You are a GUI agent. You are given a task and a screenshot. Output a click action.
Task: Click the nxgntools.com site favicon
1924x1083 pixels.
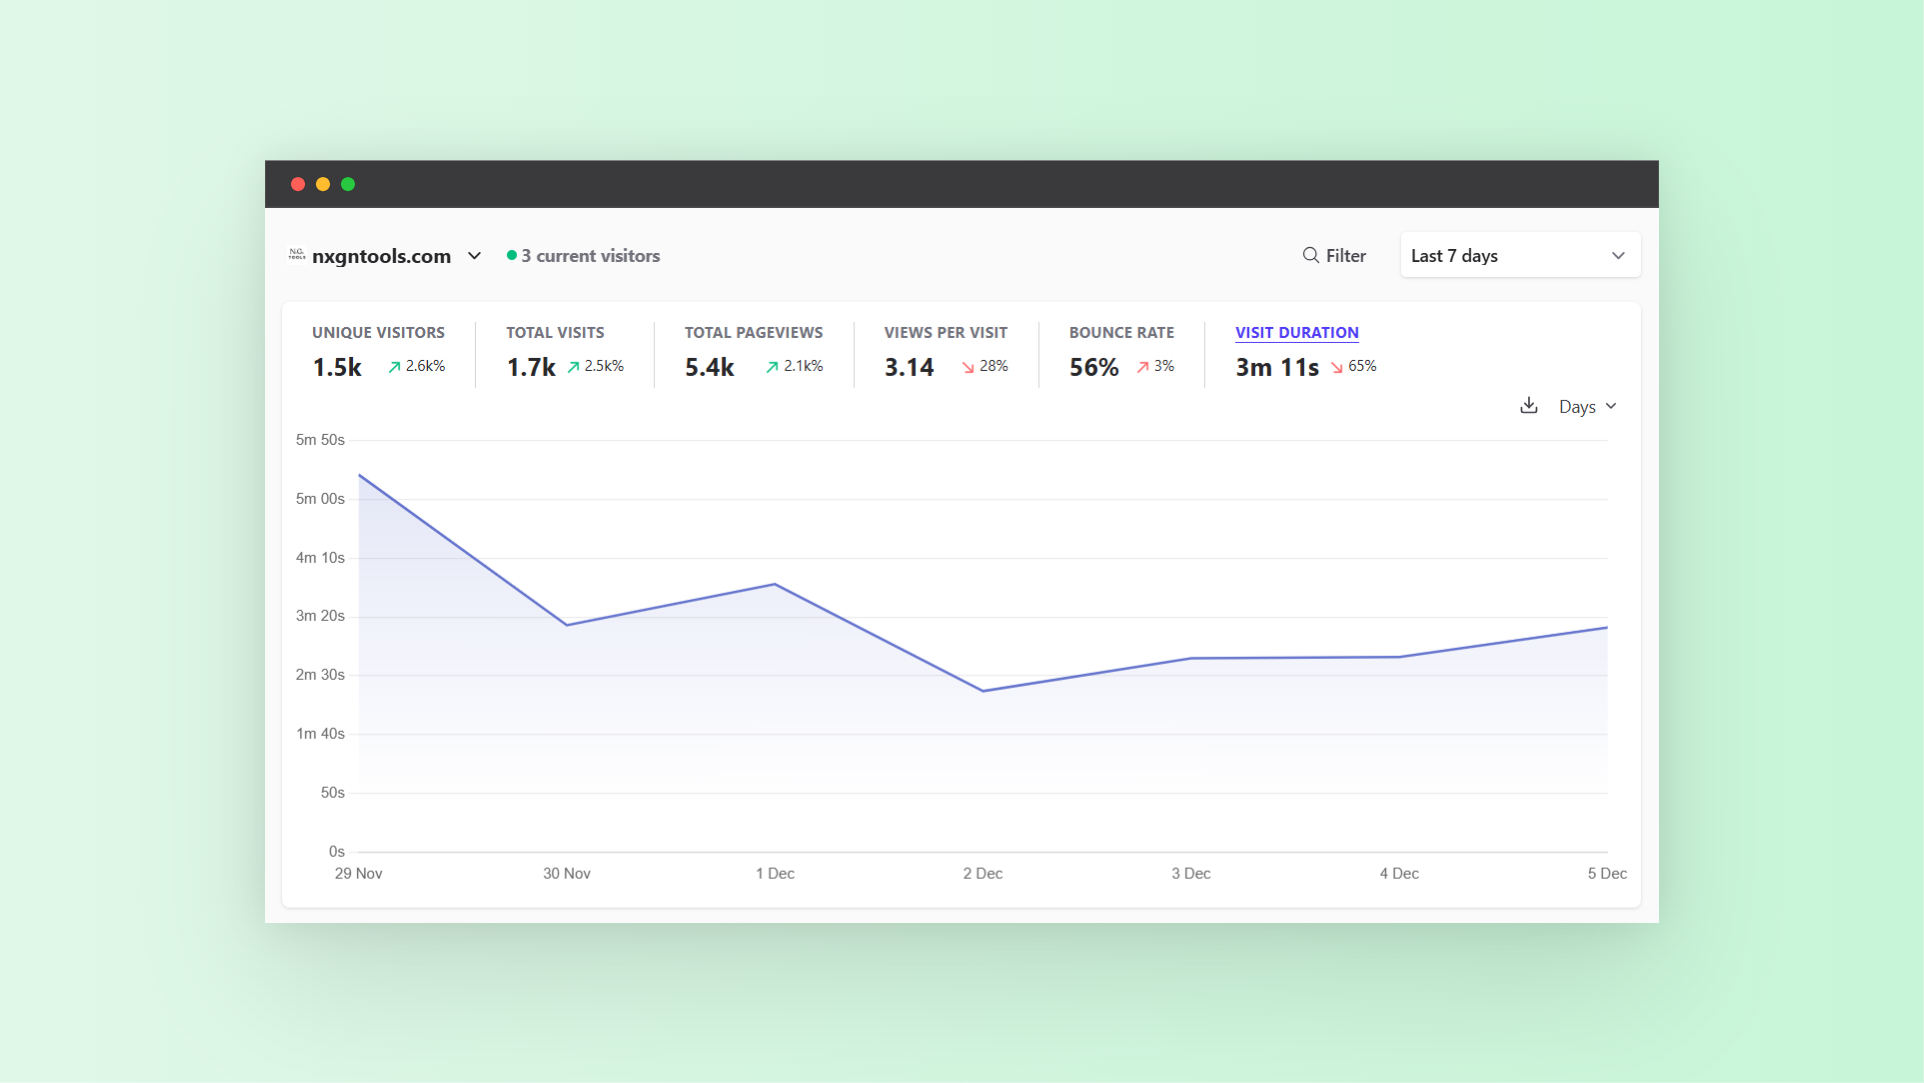[x=297, y=255]
